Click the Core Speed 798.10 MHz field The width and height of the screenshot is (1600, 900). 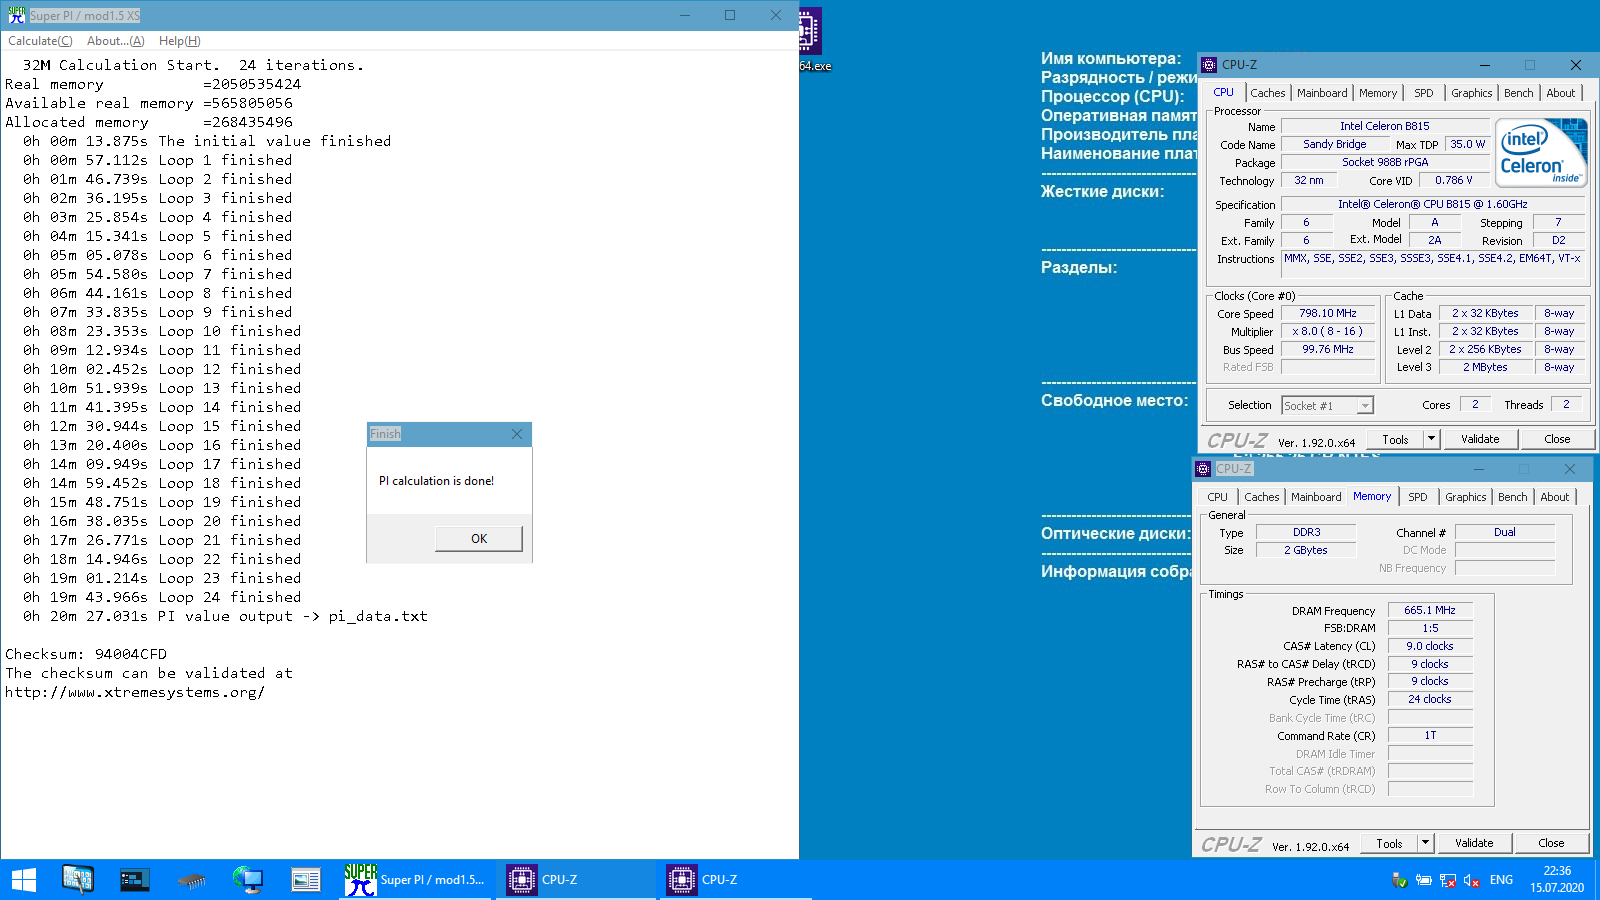tap(1328, 313)
